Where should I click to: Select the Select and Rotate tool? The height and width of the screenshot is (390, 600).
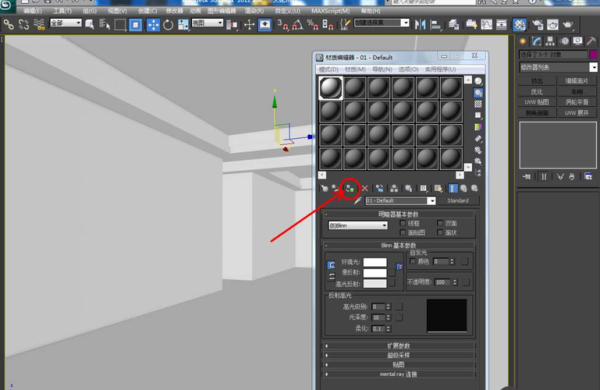coord(168,25)
